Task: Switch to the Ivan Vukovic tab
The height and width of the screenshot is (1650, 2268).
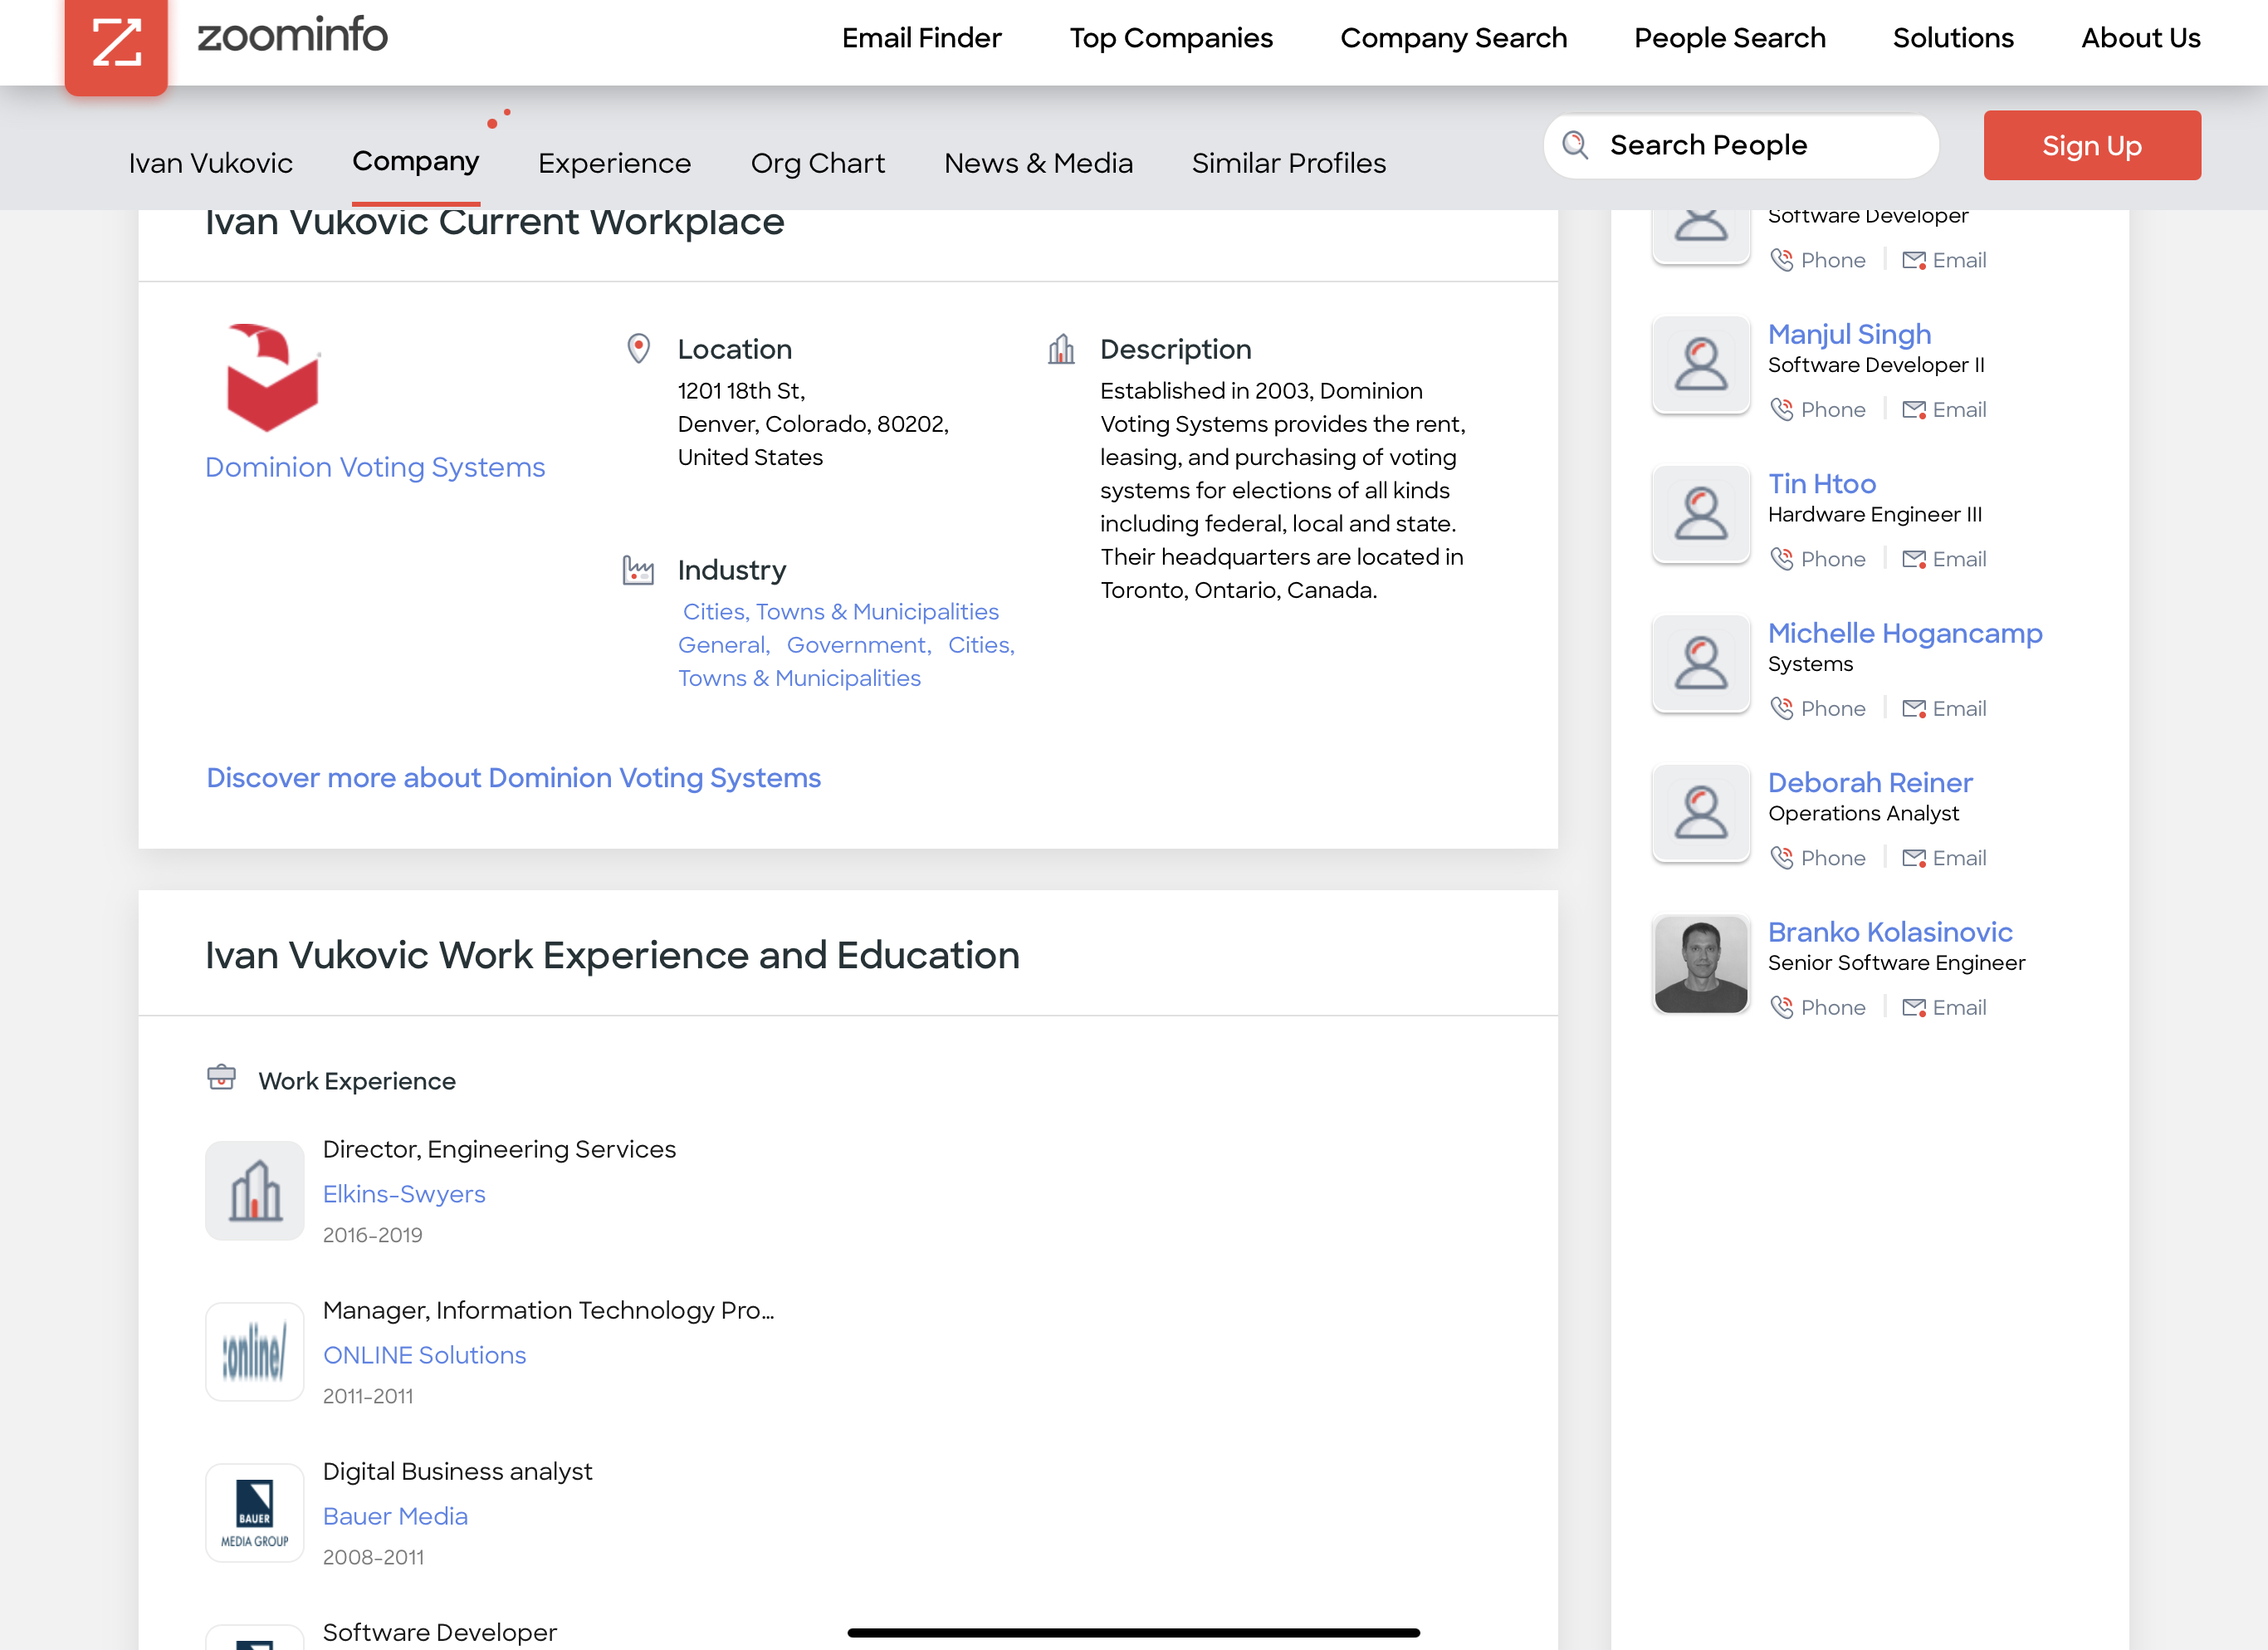Action: coord(210,163)
